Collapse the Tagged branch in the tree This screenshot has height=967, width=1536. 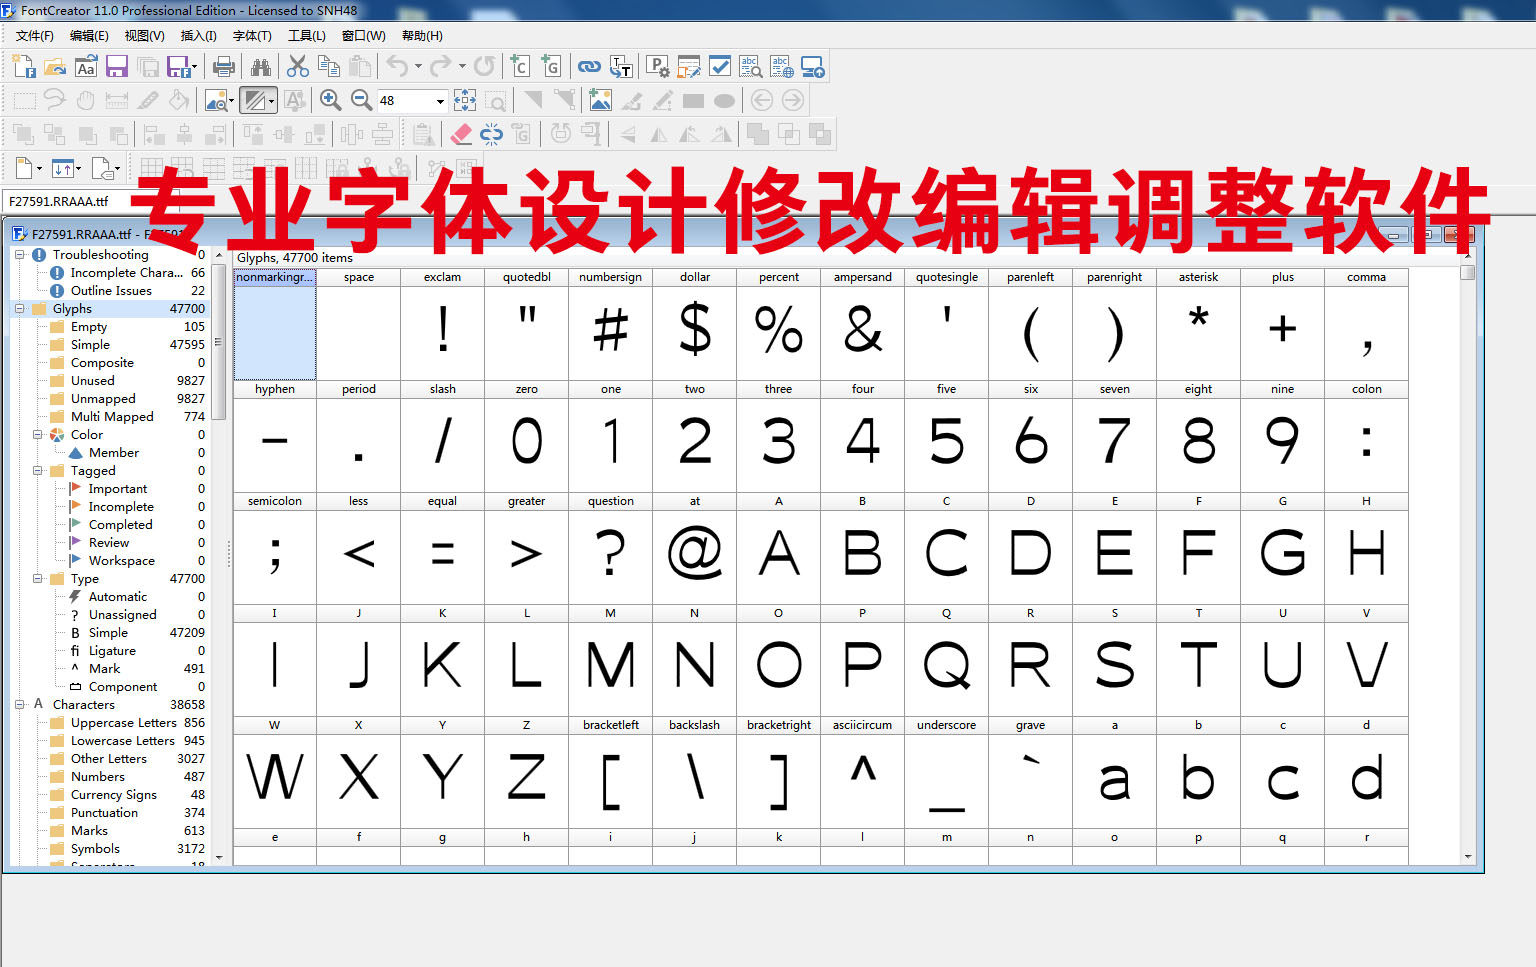[x=37, y=470]
